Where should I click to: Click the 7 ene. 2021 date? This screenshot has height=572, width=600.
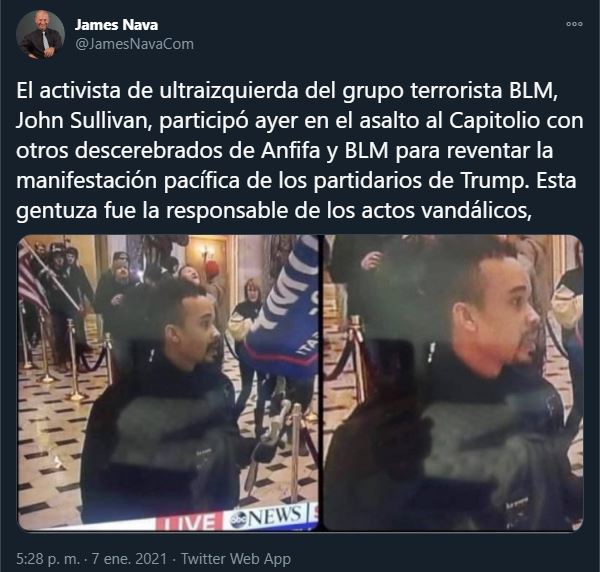[x=129, y=559]
